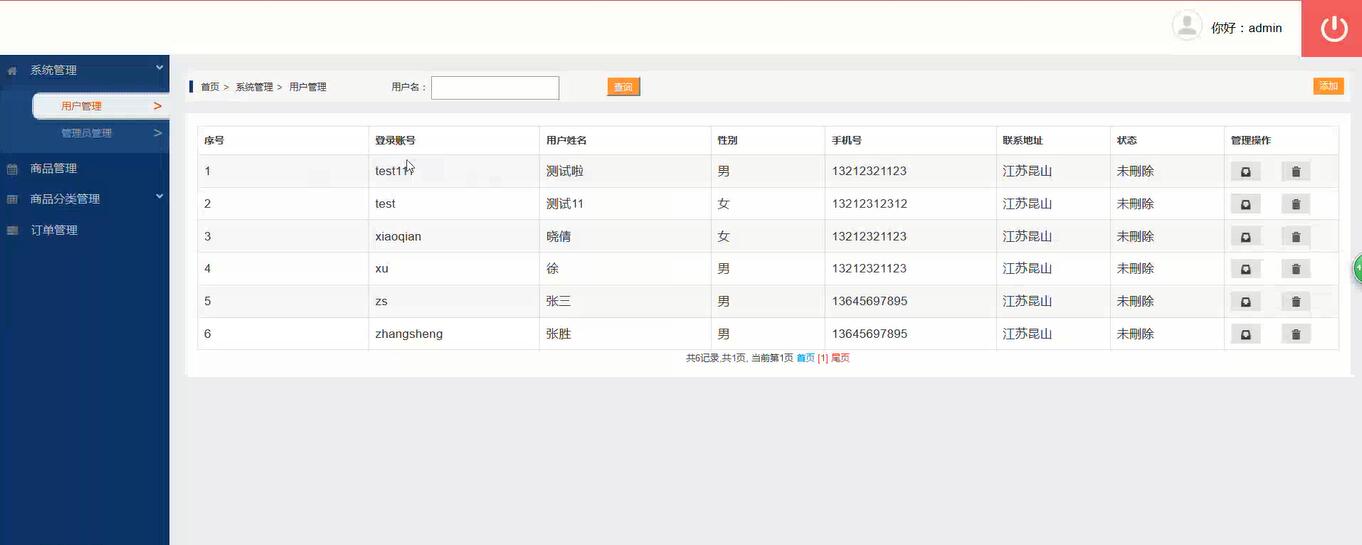Click 系统管理 in the breadcrumb
The width and height of the screenshot is (1362, 545).
point(254,87)
